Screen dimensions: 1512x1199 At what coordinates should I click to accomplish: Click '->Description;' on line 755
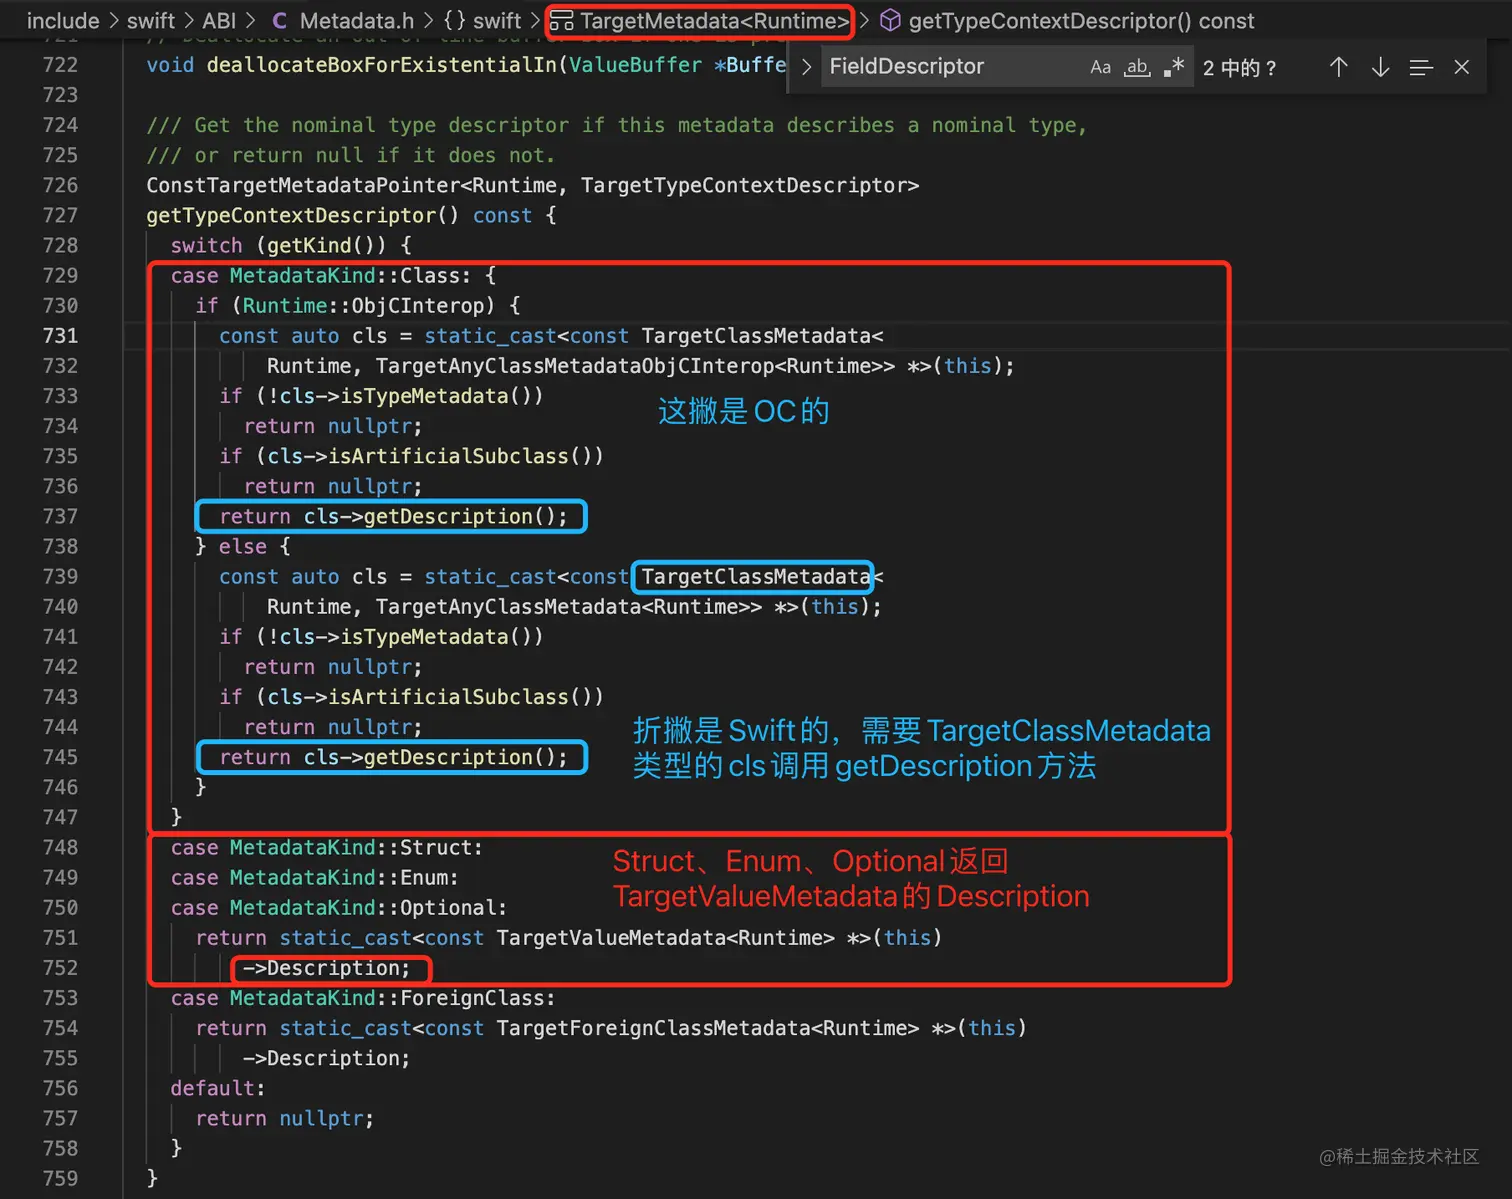pyautogui.click(x=326, y=1058)
